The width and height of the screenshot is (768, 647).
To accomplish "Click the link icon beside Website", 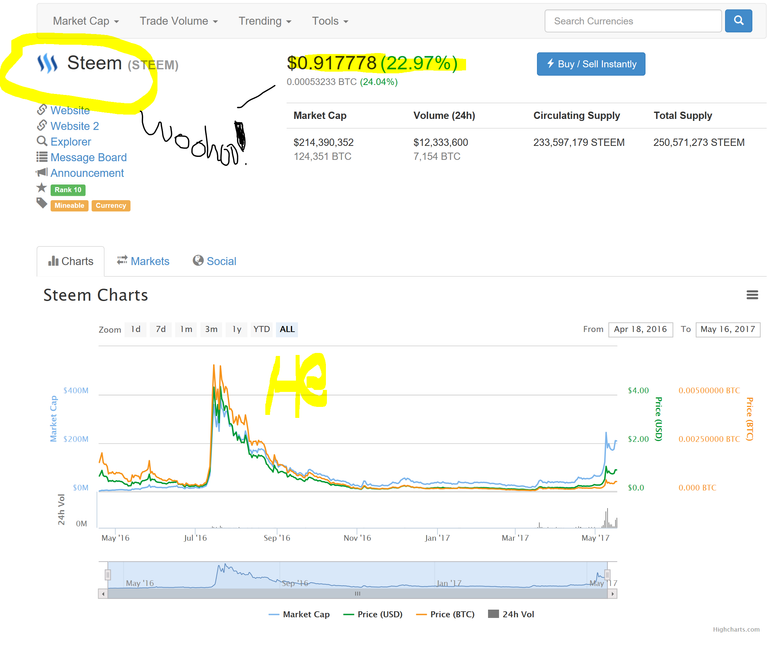I will tap(42, 110).
